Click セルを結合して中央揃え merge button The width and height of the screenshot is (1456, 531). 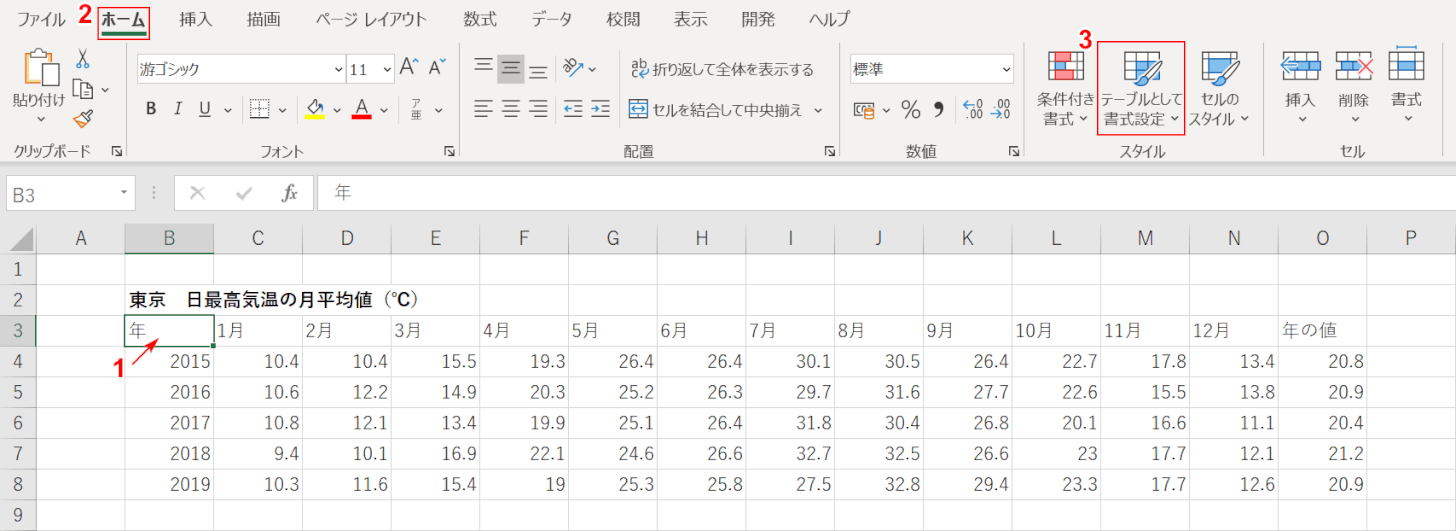[x=714, y=109]
